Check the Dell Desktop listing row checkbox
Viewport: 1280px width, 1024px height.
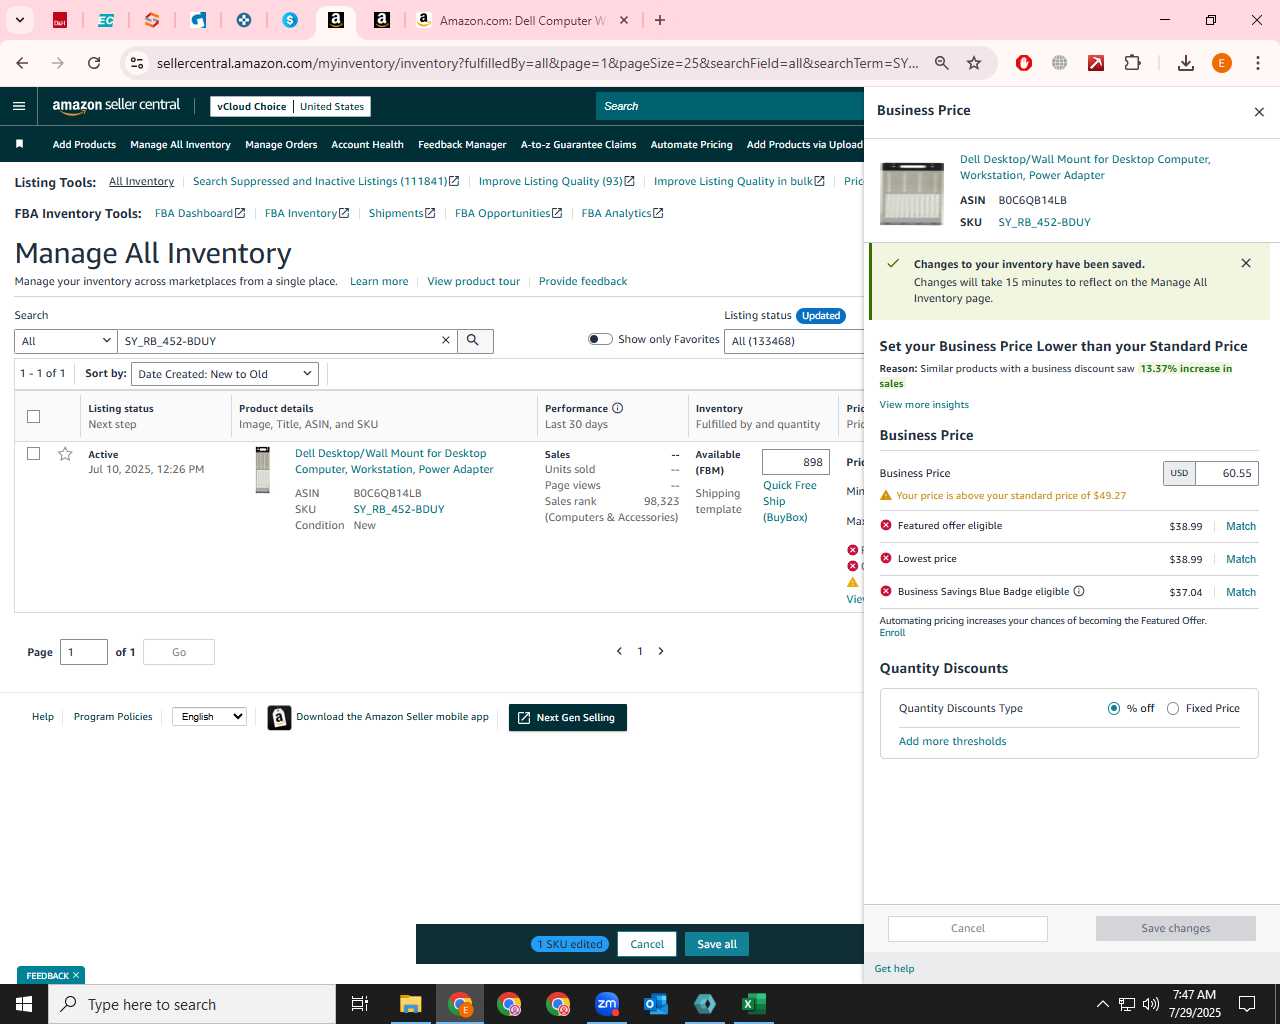[x=33, y=454]
